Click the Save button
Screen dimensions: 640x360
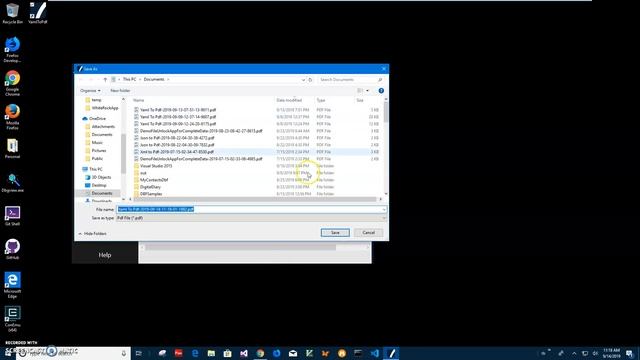pos(335,233)
